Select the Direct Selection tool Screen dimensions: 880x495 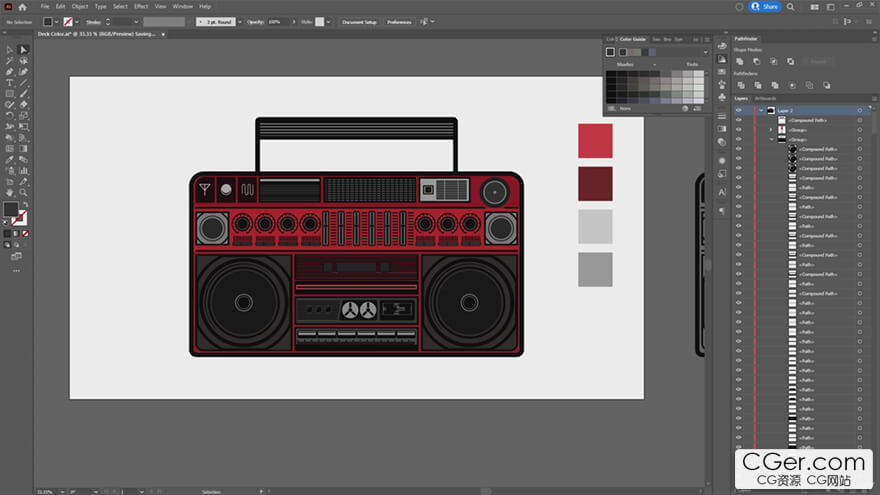point(24,49)
